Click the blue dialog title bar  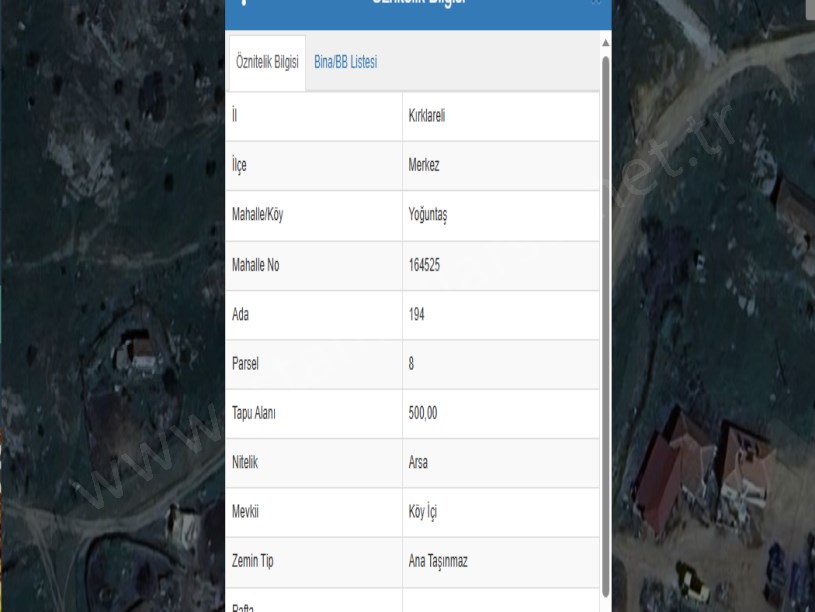tap(420, 8)
